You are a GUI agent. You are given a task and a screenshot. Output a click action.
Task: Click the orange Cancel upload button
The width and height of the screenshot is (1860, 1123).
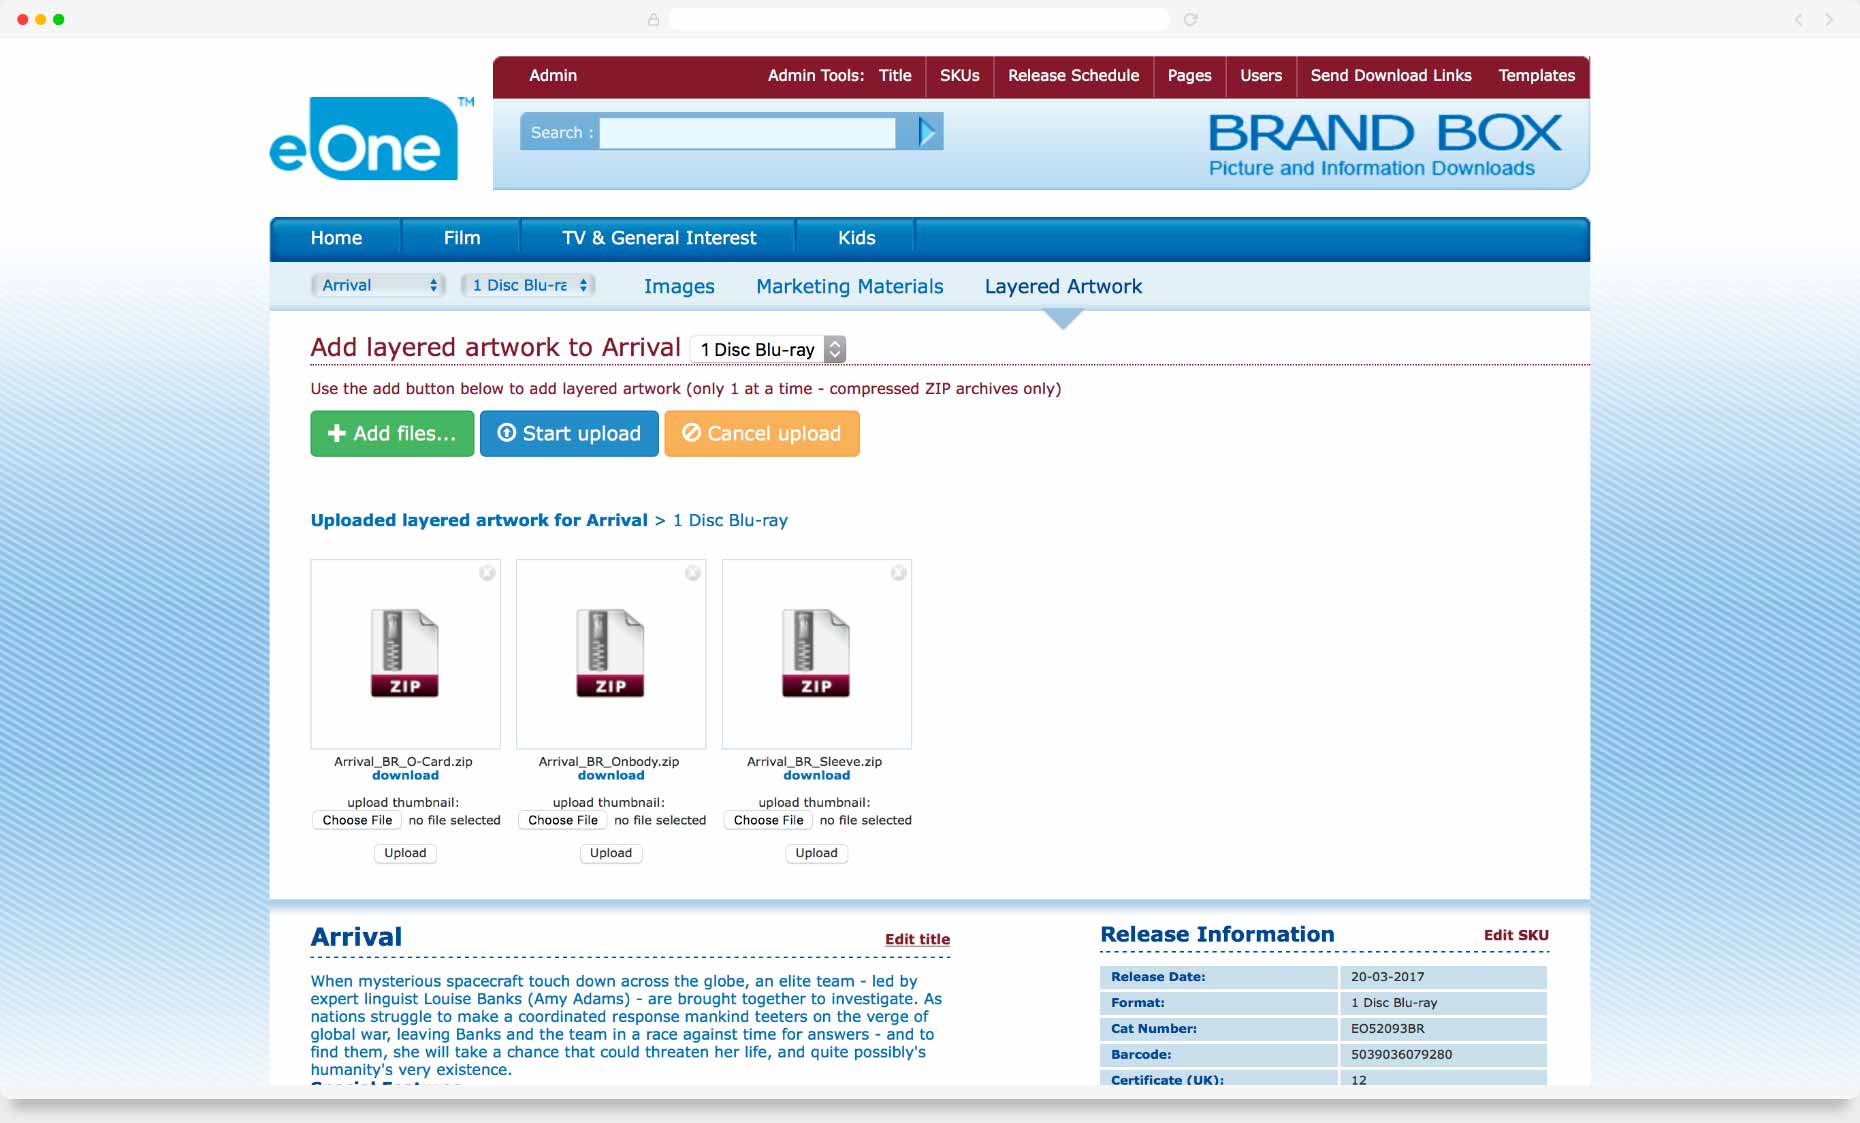click(761, 433)
